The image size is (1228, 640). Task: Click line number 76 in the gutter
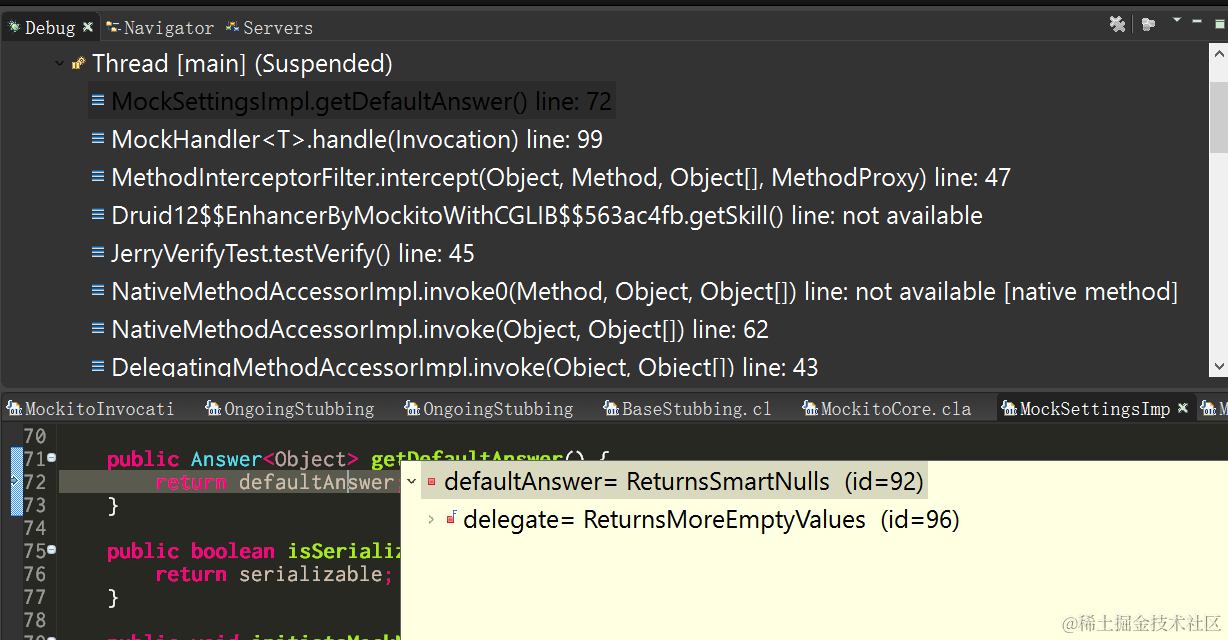tap(34, 574)
